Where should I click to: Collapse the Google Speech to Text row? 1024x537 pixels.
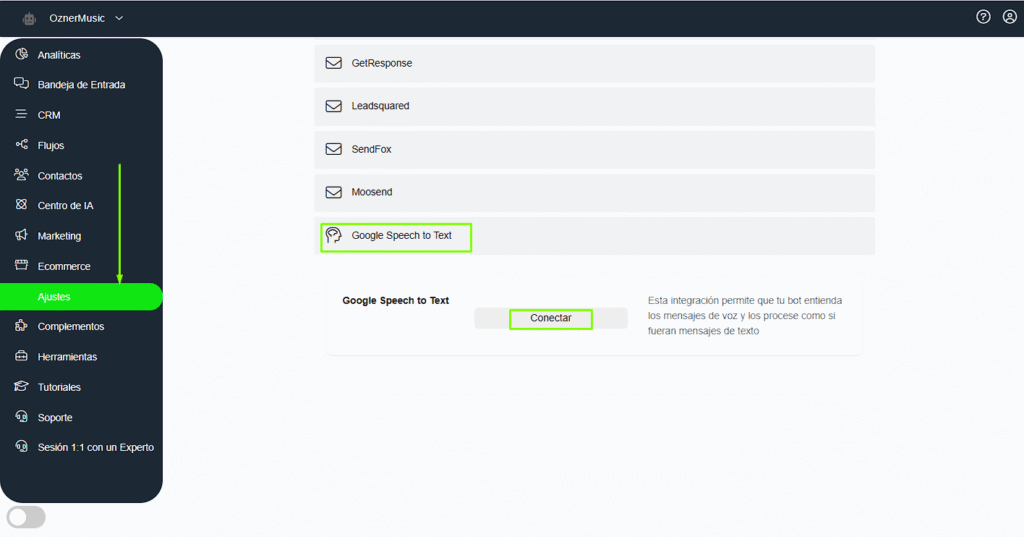pos(594,236)
